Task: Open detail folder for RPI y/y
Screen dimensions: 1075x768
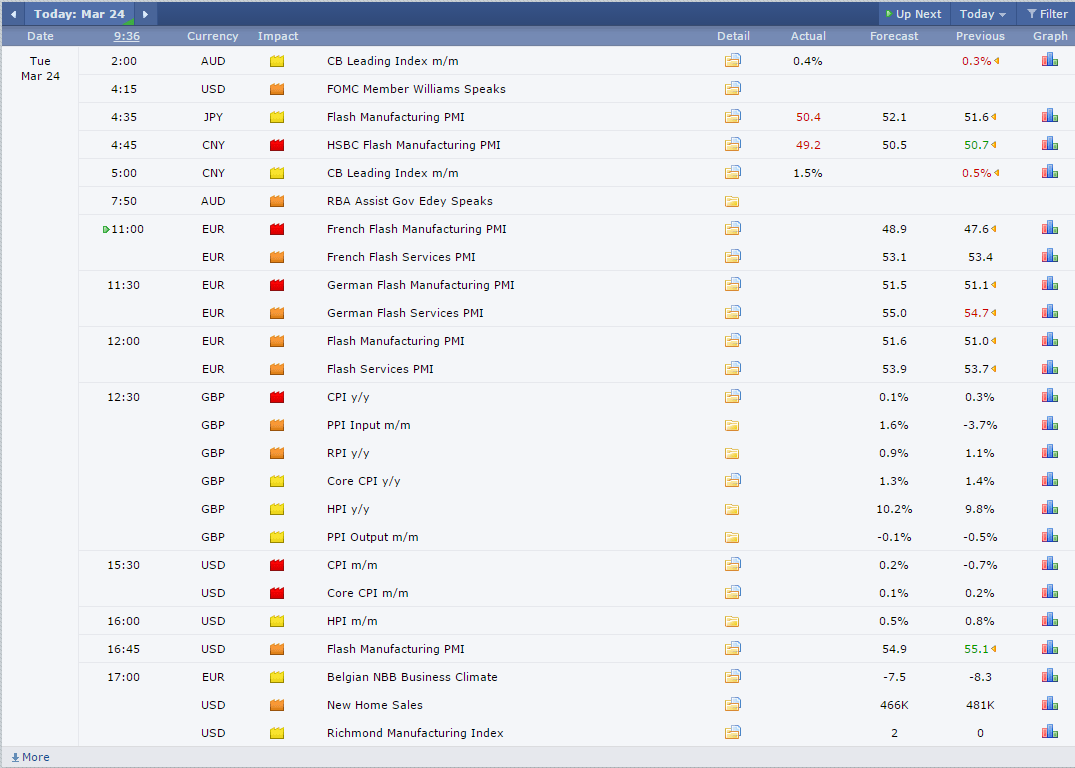Action: click(732, 453)
